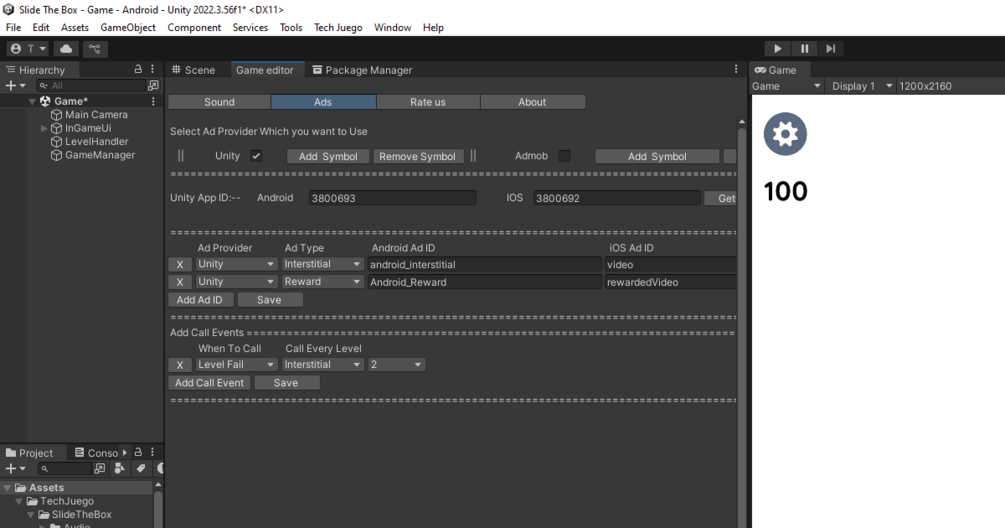Open the Level Fail When To Call dropdown
The image size is (1005, 528).
236,365
